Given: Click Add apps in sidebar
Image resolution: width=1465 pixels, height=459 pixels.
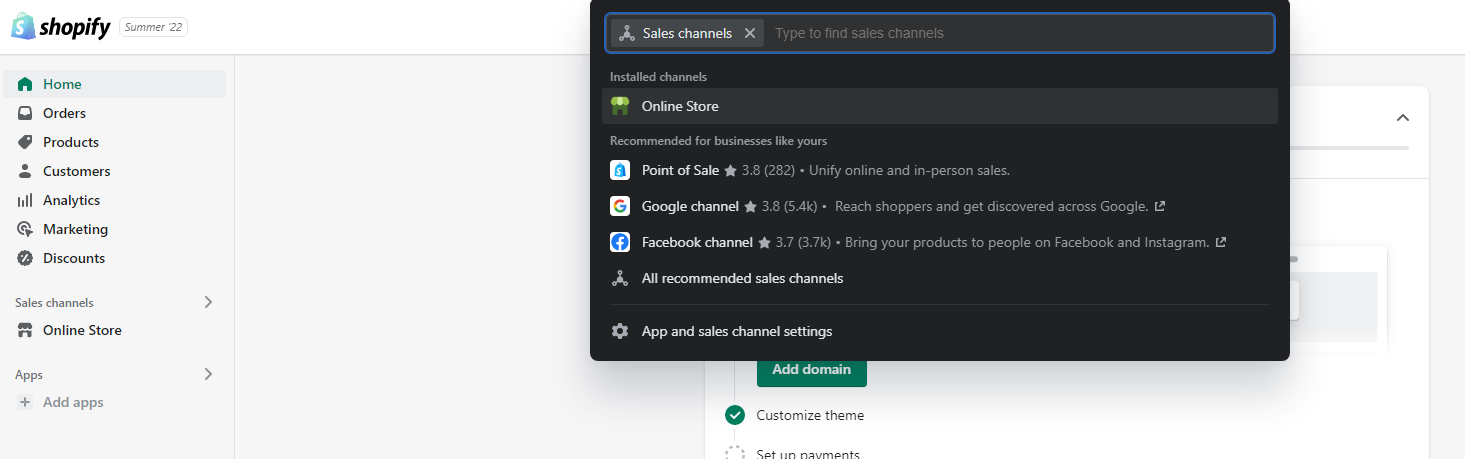Looking at the screenshot, I should point(73,402).
